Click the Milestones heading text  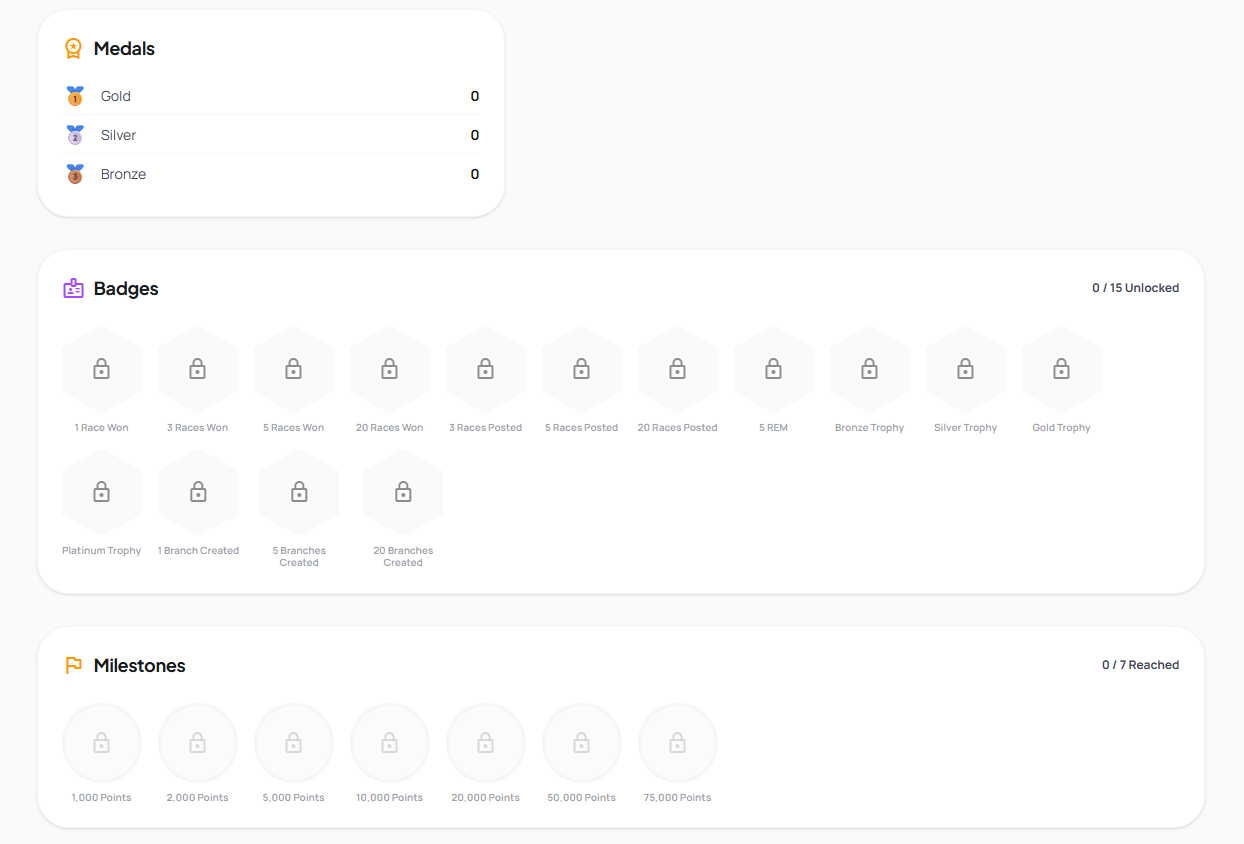tap(140, 665)
